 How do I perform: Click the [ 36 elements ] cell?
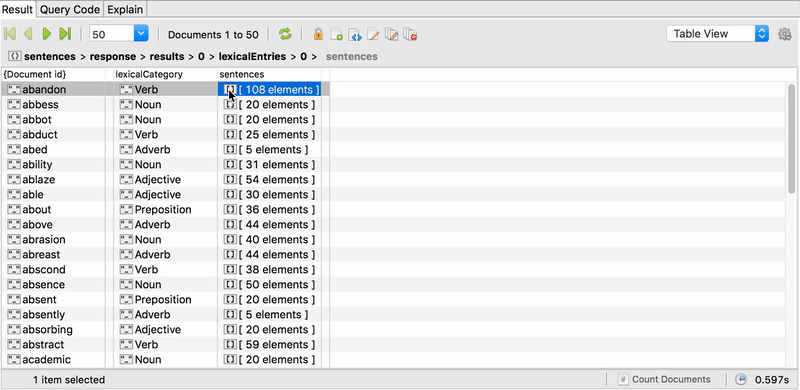269,210
